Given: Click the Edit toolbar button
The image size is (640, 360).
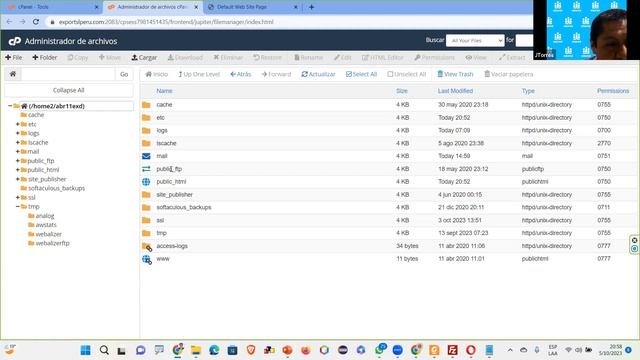Looking at the screenshot, I should click(x=342, y=58).
